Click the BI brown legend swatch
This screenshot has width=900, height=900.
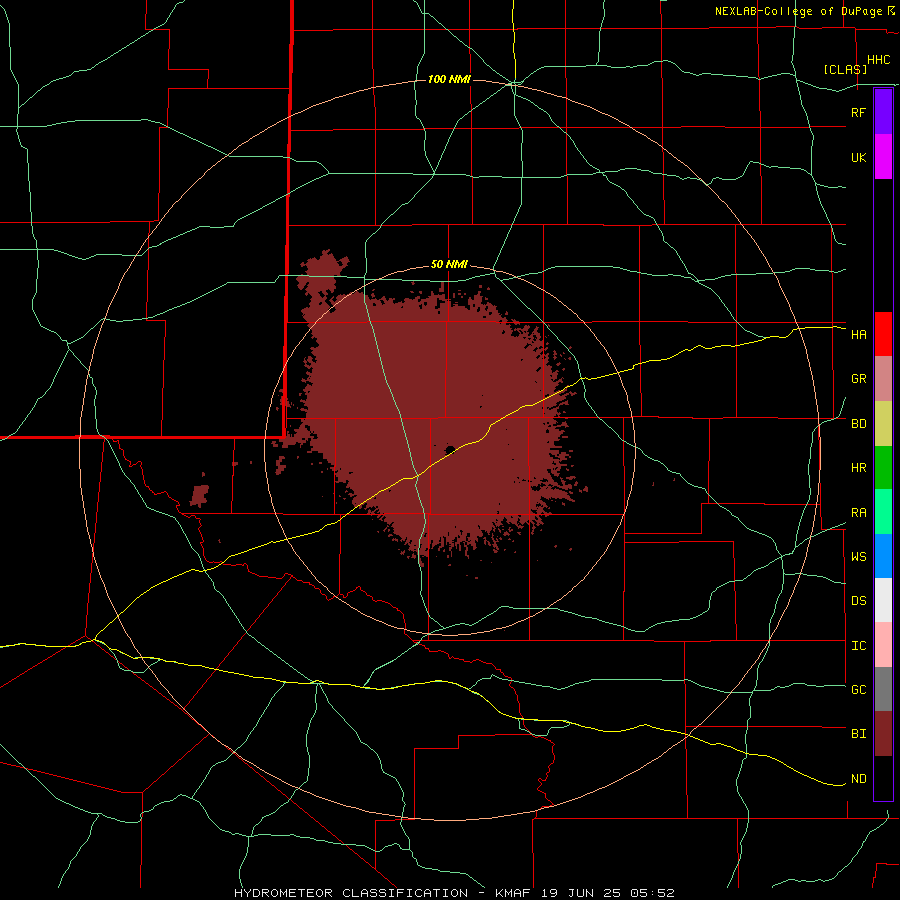(883, 734)
